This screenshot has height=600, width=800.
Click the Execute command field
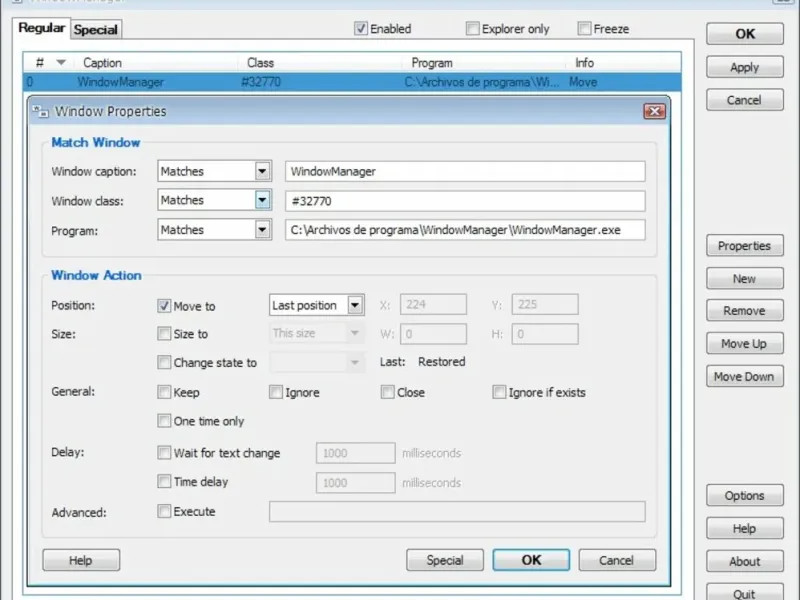457,511
